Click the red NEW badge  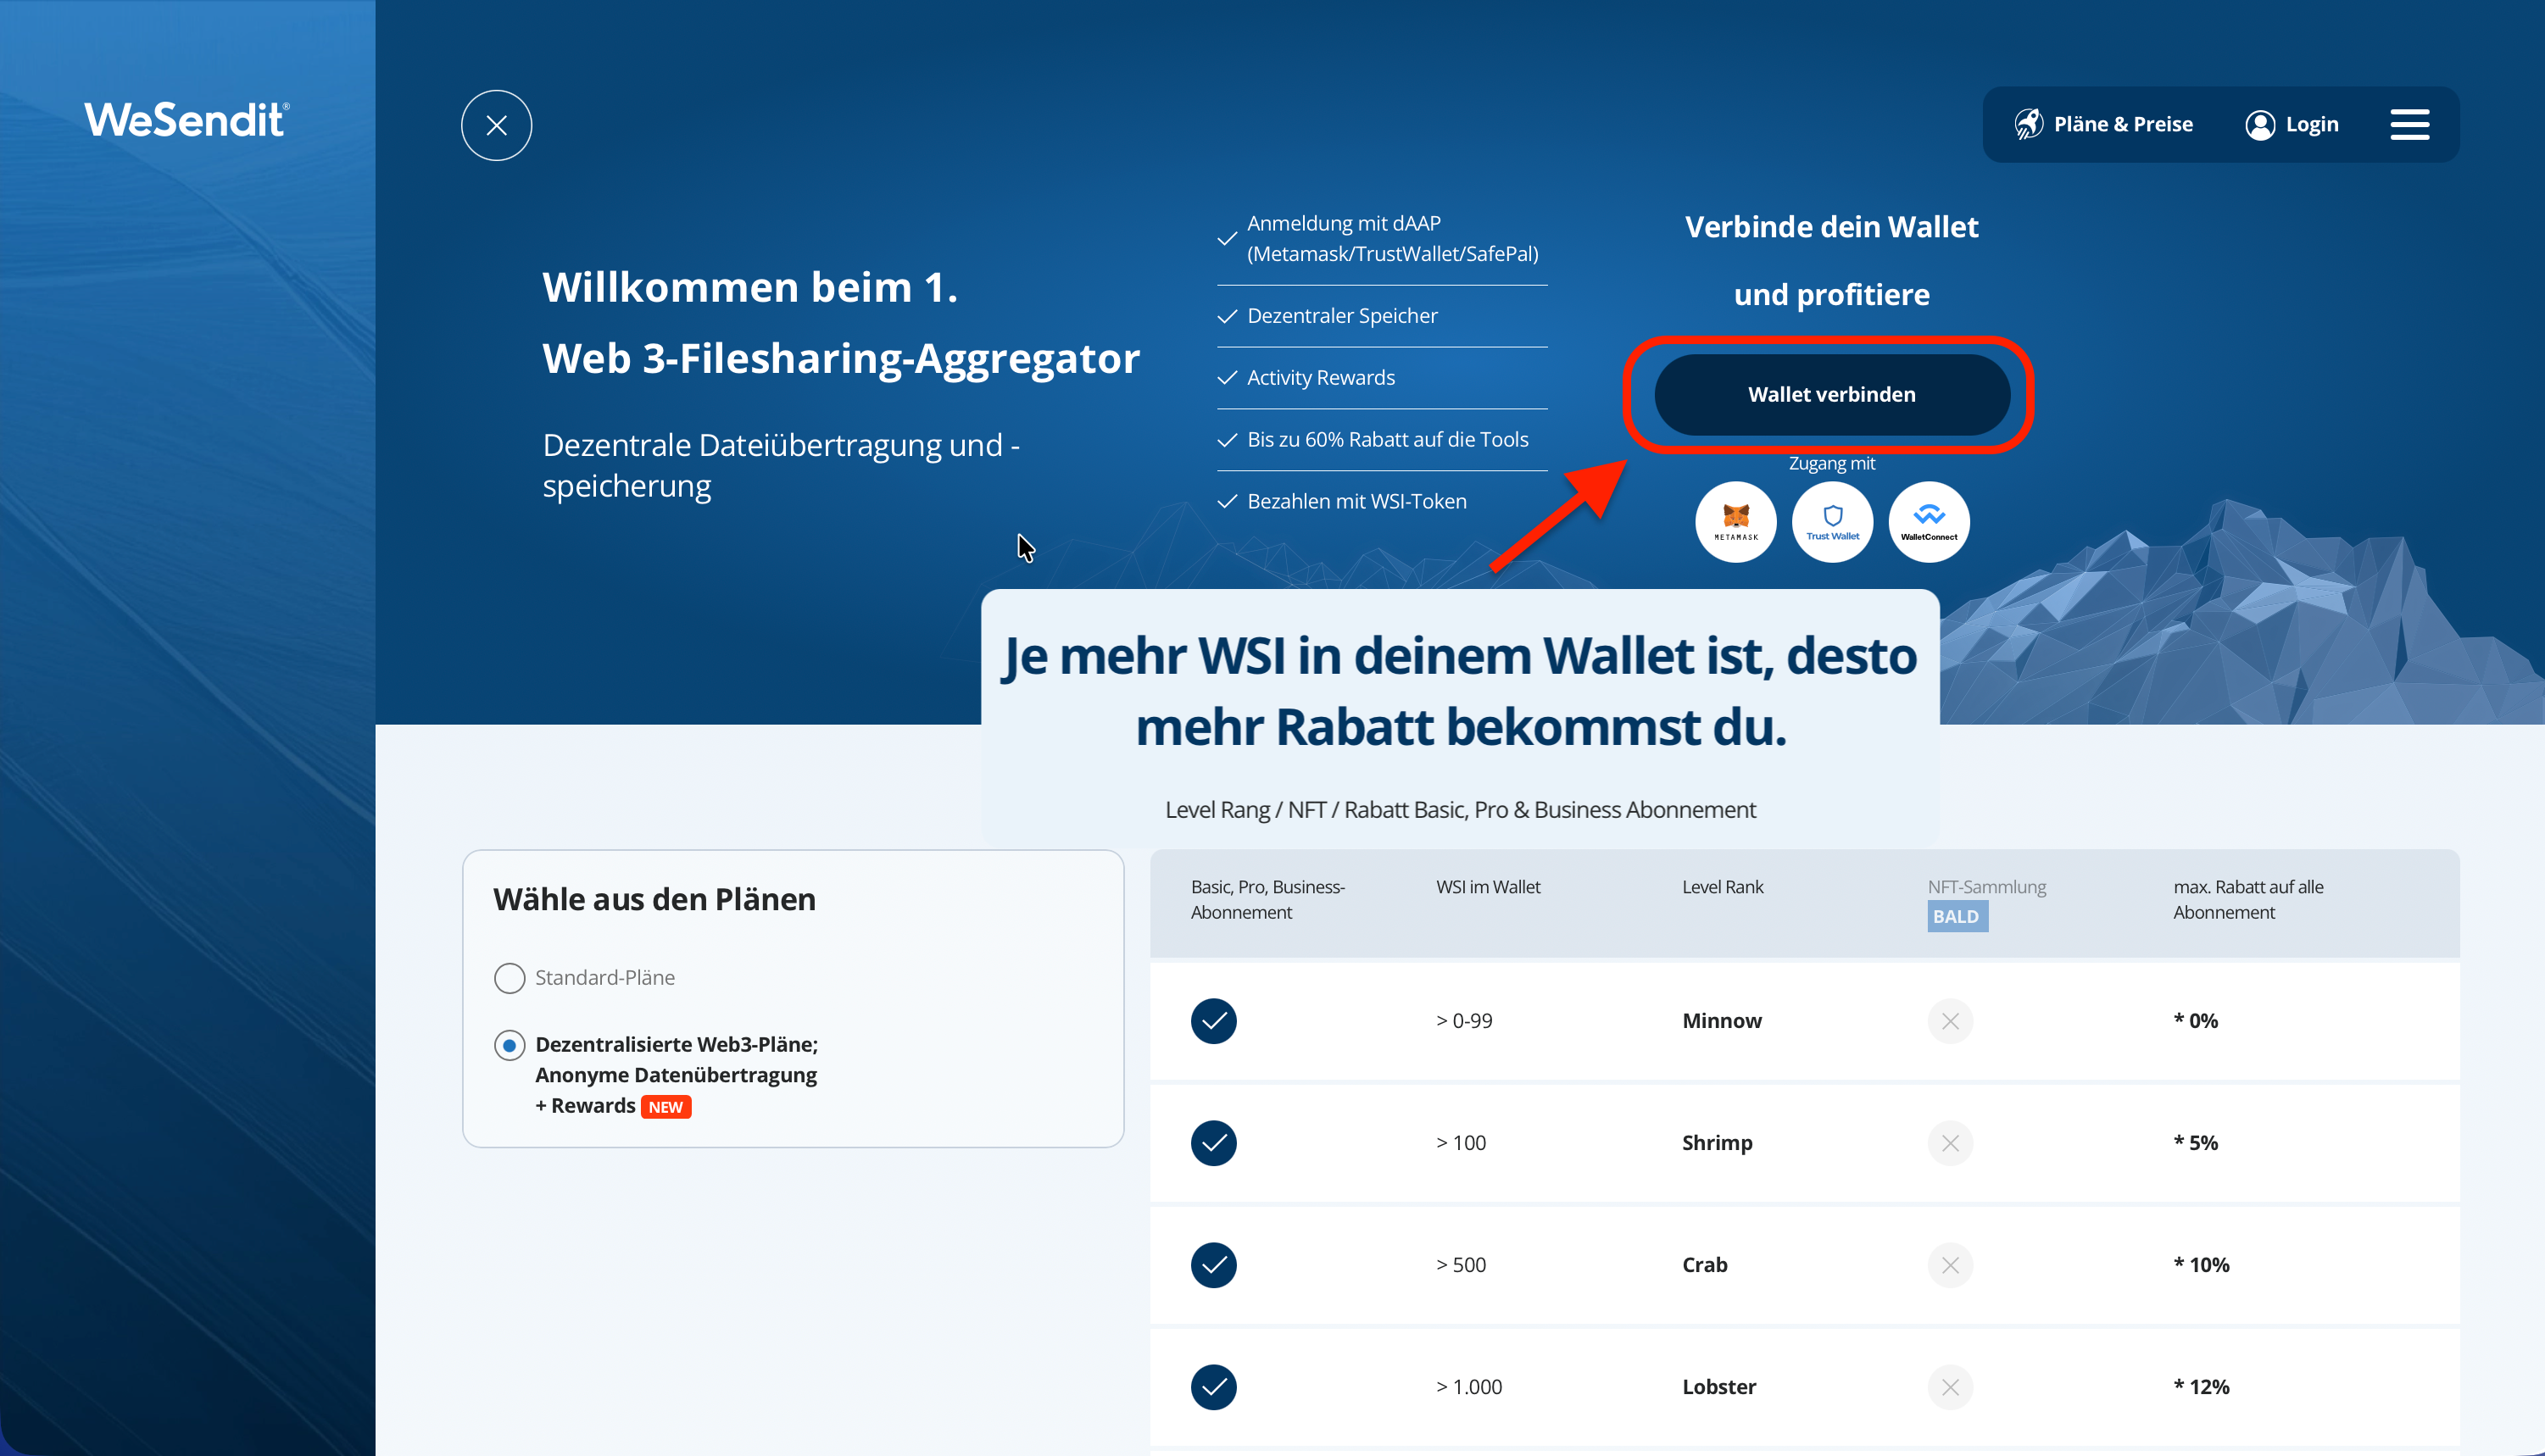click(665, 1107)
